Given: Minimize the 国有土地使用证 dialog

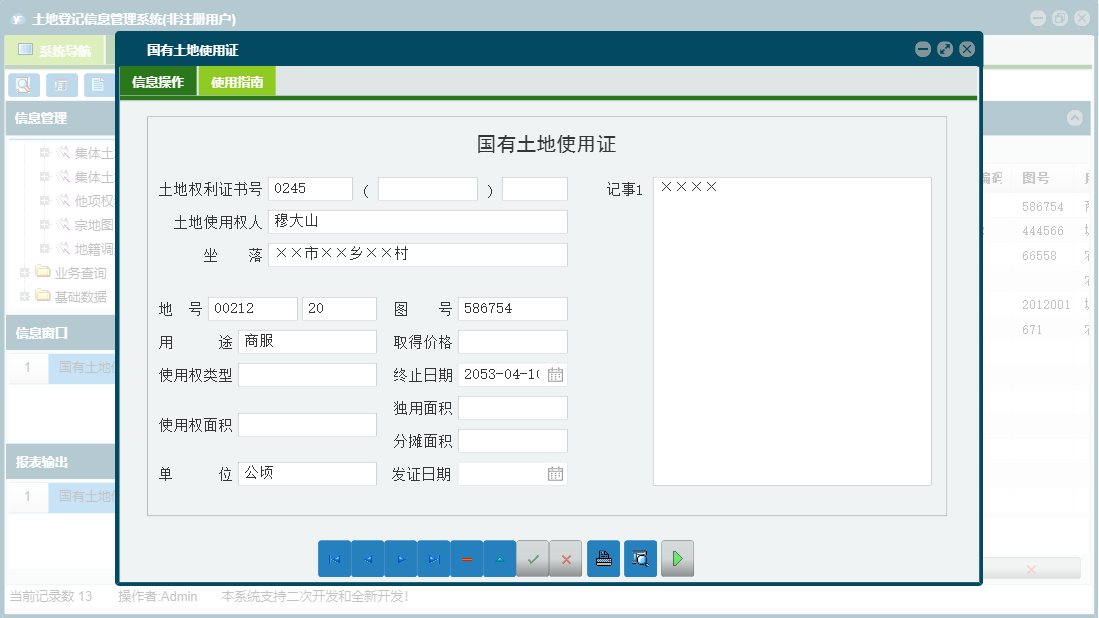Looking at the screenshot, I should [923, 49].
